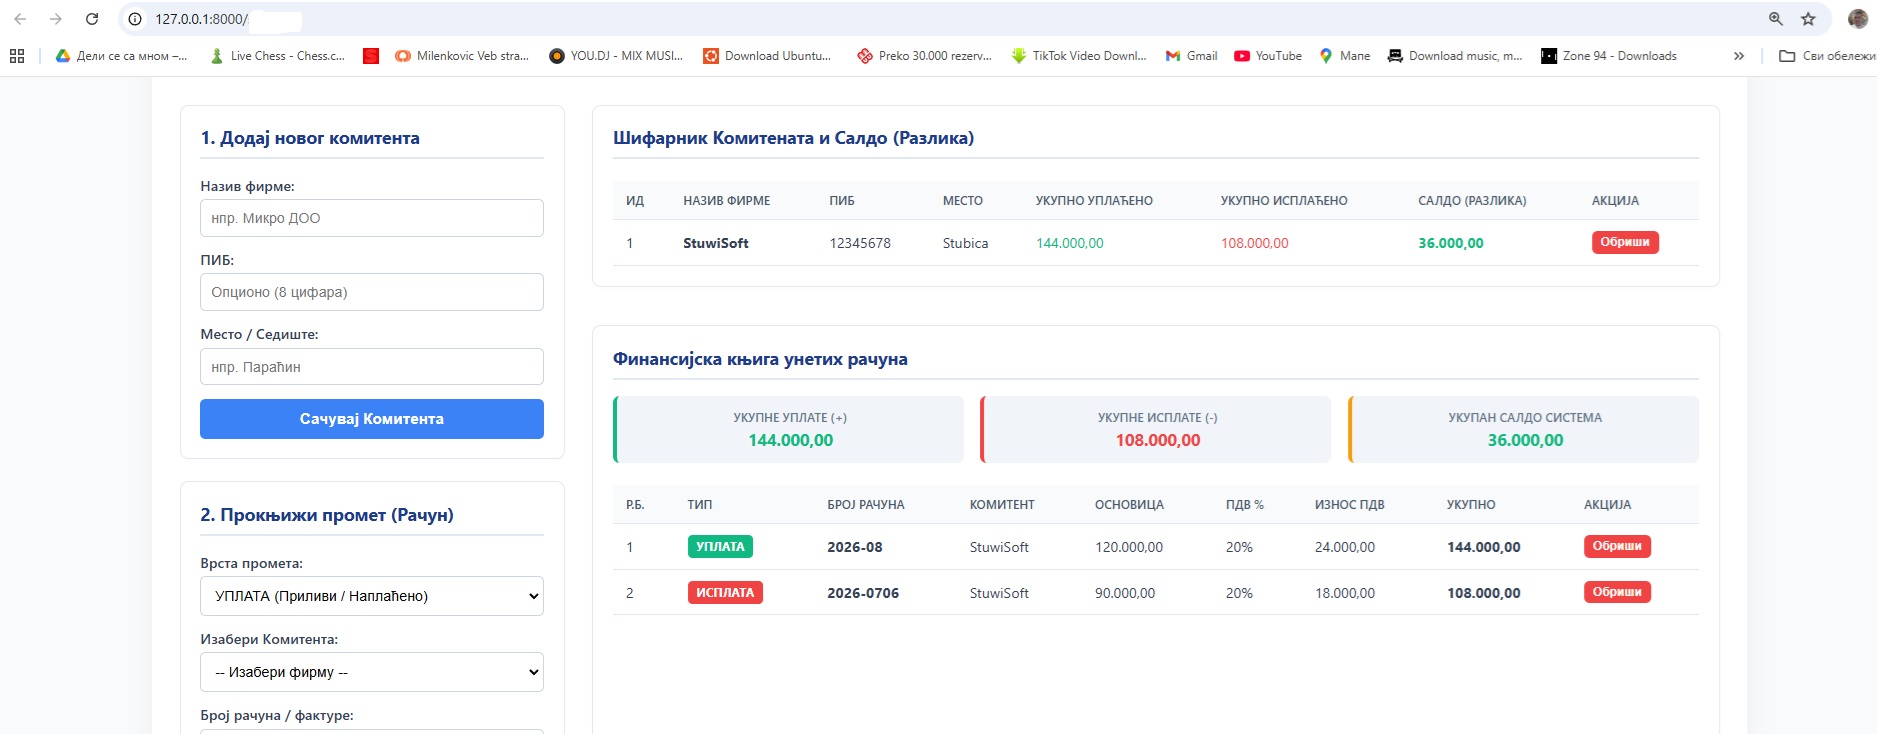This screenshot has width=1877, height=734.
Task: Bookmark this page with the star icon
Action: (1808, 19)
